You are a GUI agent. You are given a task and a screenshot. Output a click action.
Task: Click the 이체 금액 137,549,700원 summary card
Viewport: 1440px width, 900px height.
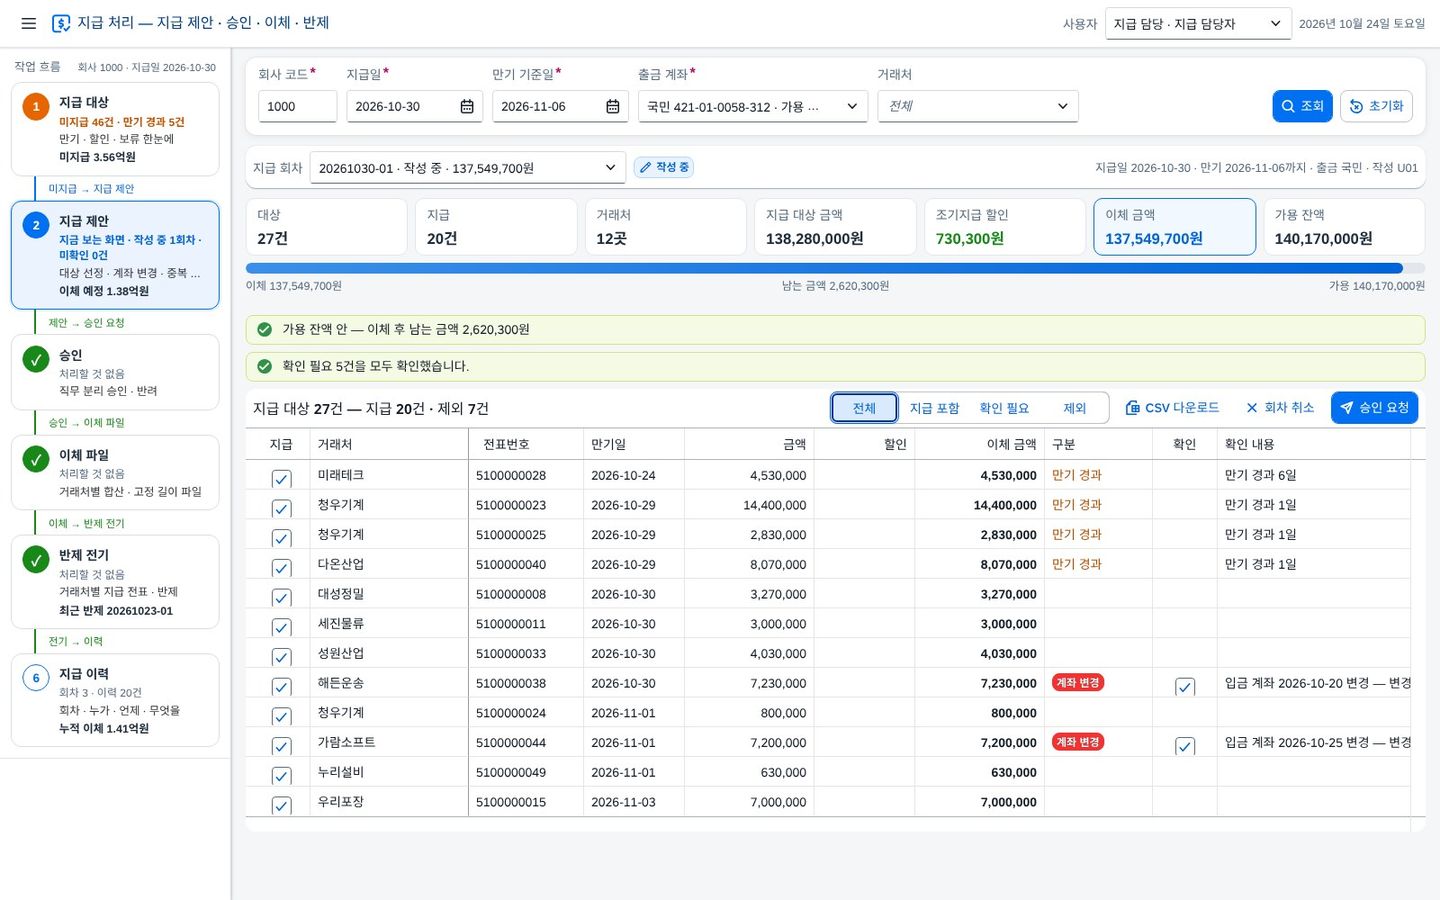(x=1174, y=226)
